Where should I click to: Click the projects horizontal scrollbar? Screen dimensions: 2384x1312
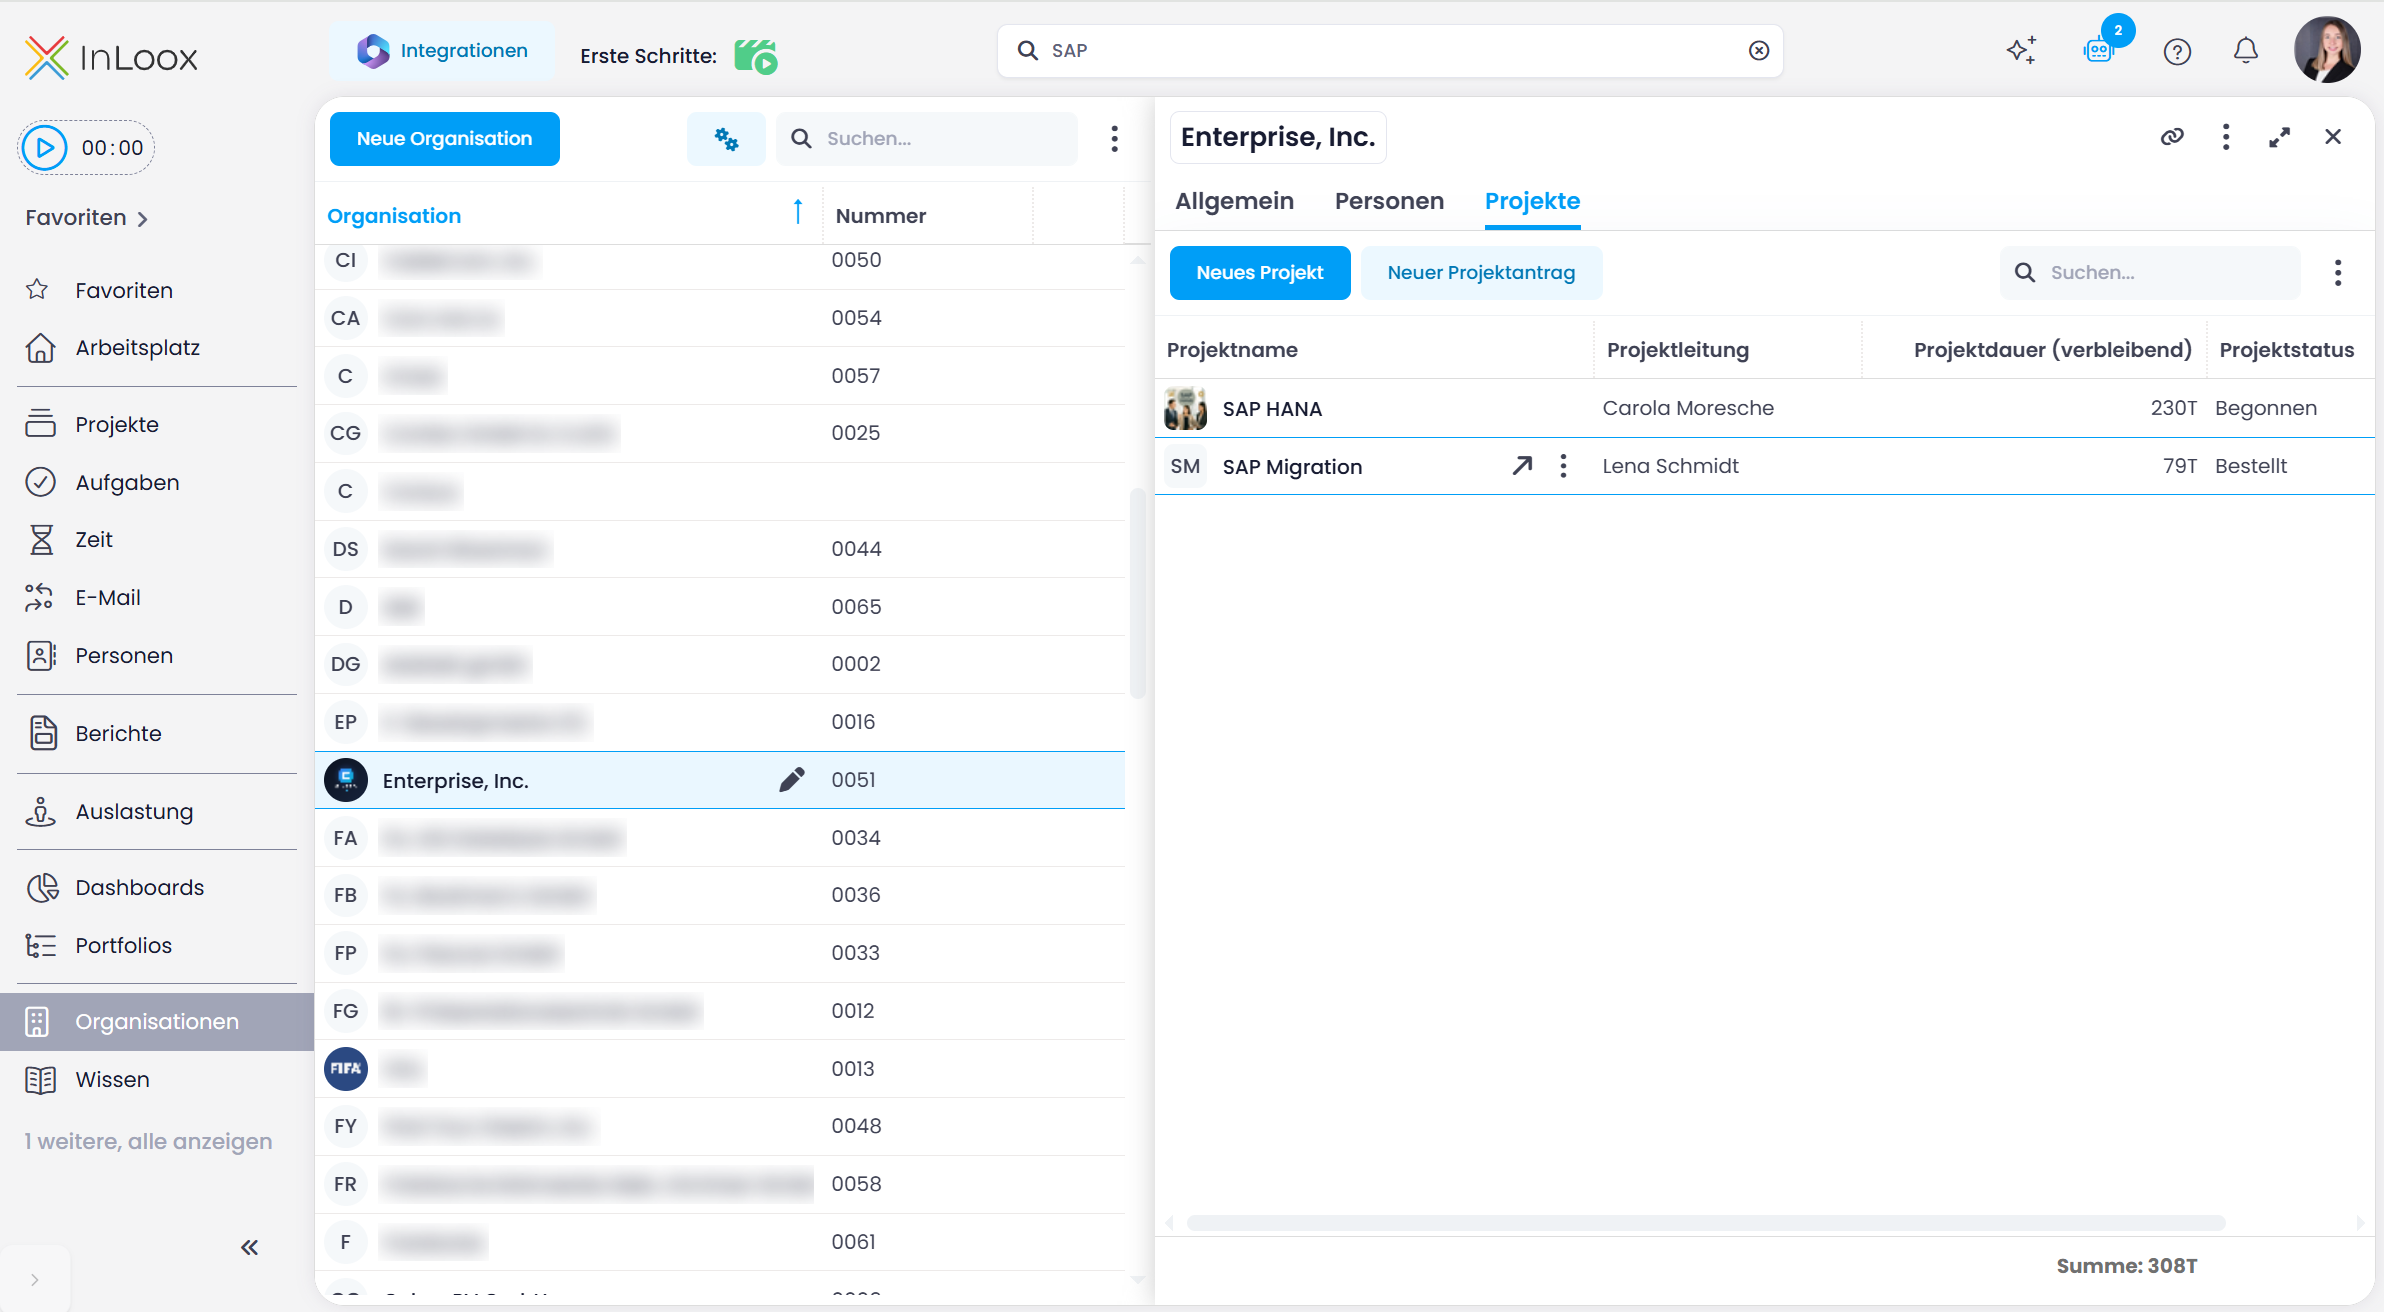(x=1706, y=1223)
